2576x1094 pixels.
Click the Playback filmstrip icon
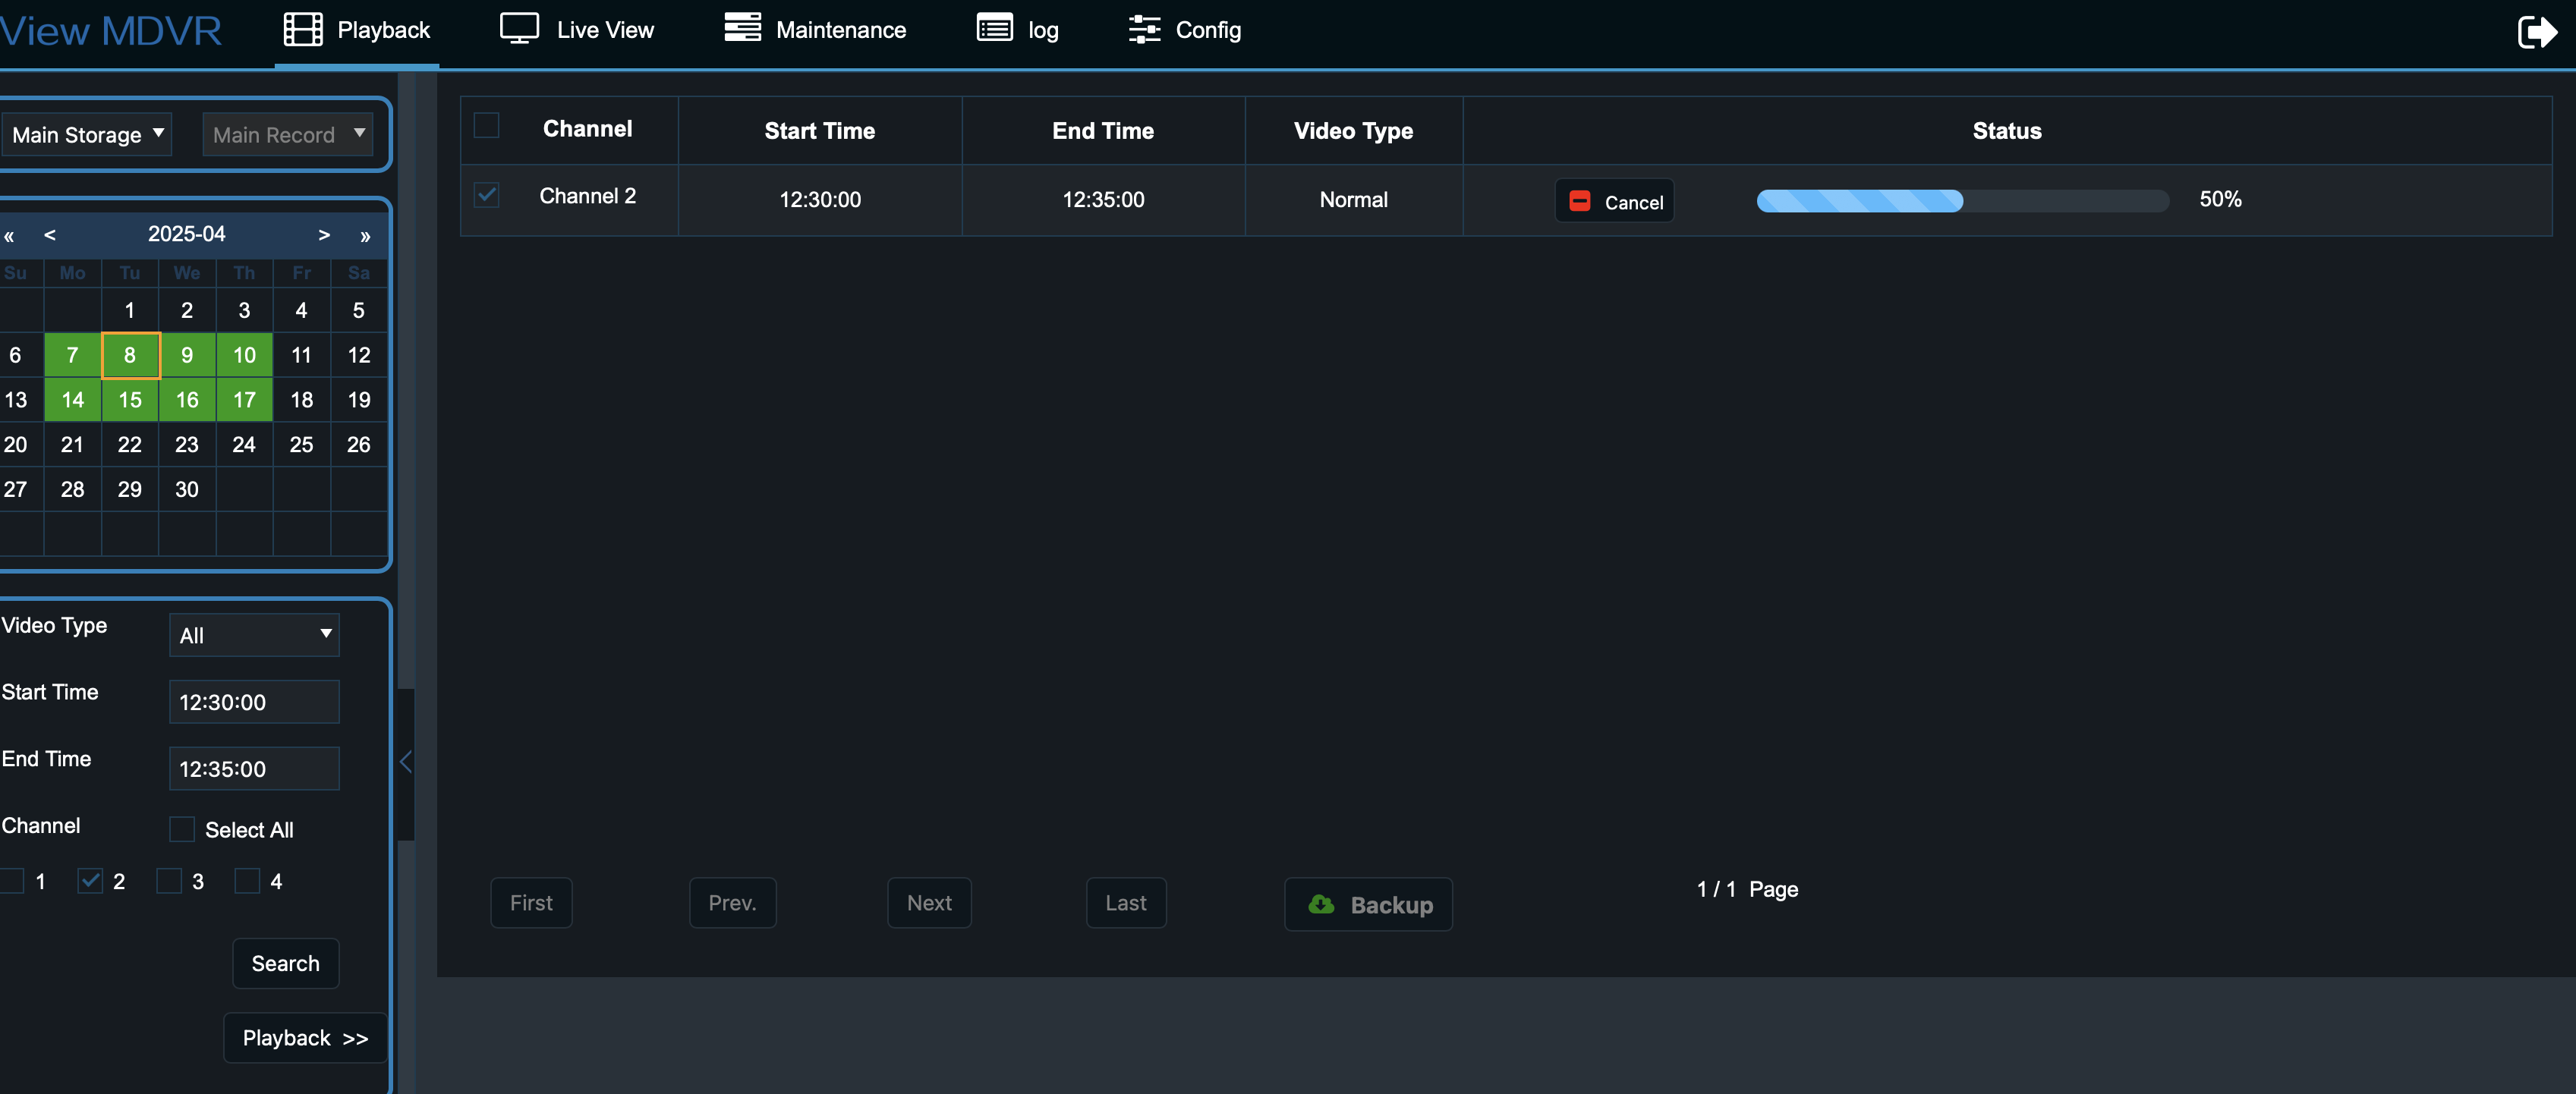[x=302, y=29]
